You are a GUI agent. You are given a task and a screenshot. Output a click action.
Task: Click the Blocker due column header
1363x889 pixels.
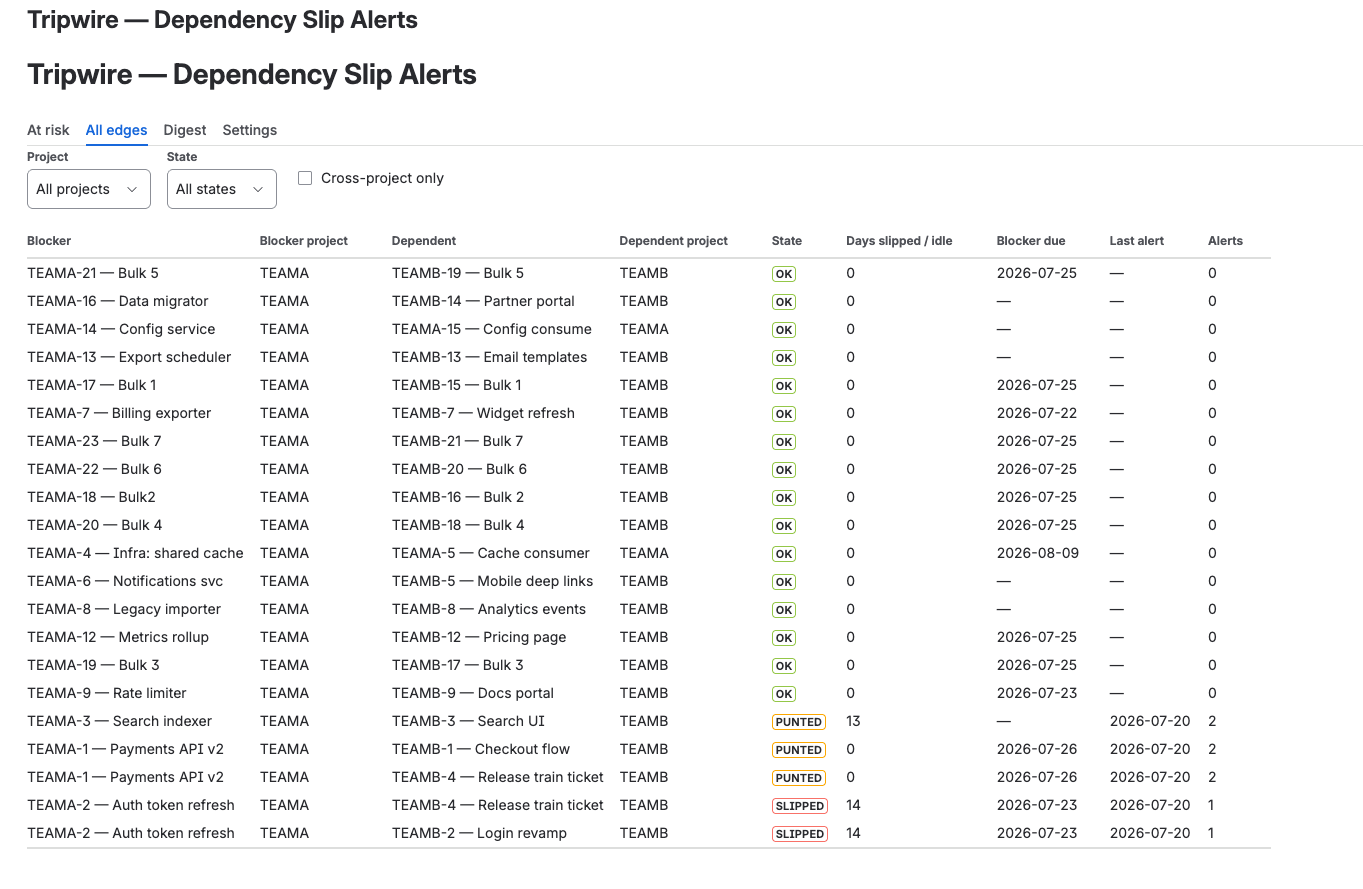click(x=1031, y=241)
